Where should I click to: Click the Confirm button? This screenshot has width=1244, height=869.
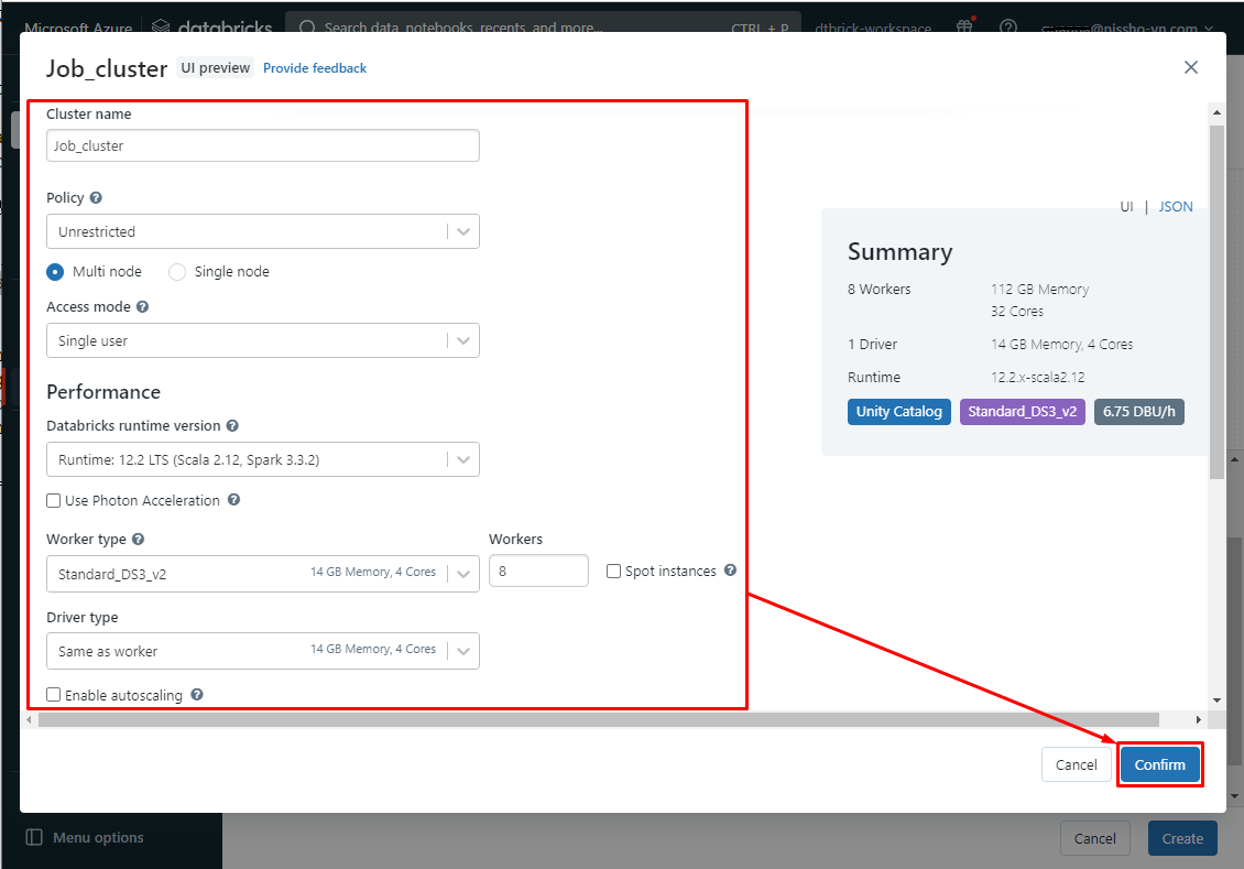(x=1160, y=765)
